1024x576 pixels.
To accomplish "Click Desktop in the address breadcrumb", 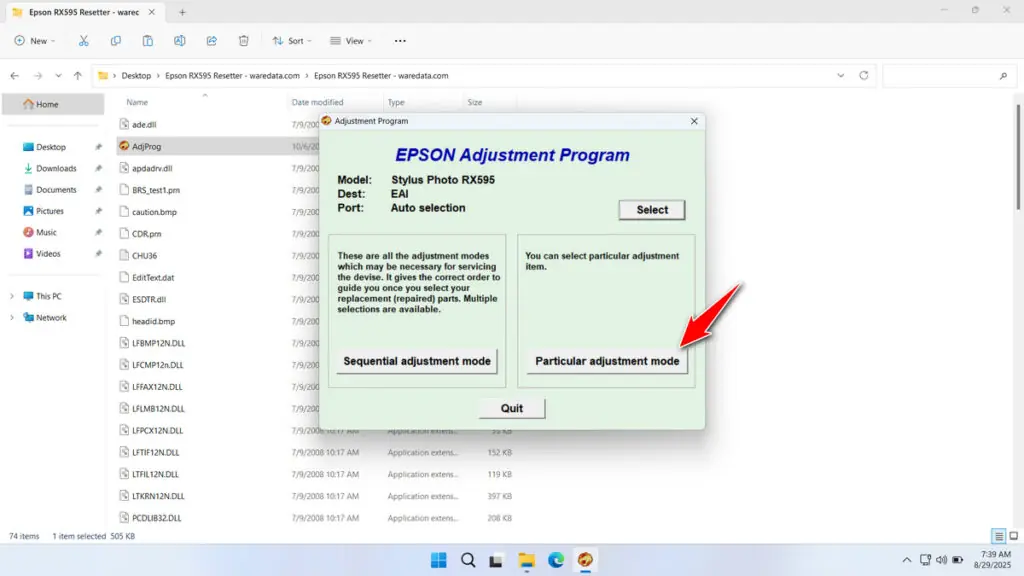I will (x=136, y=76).
